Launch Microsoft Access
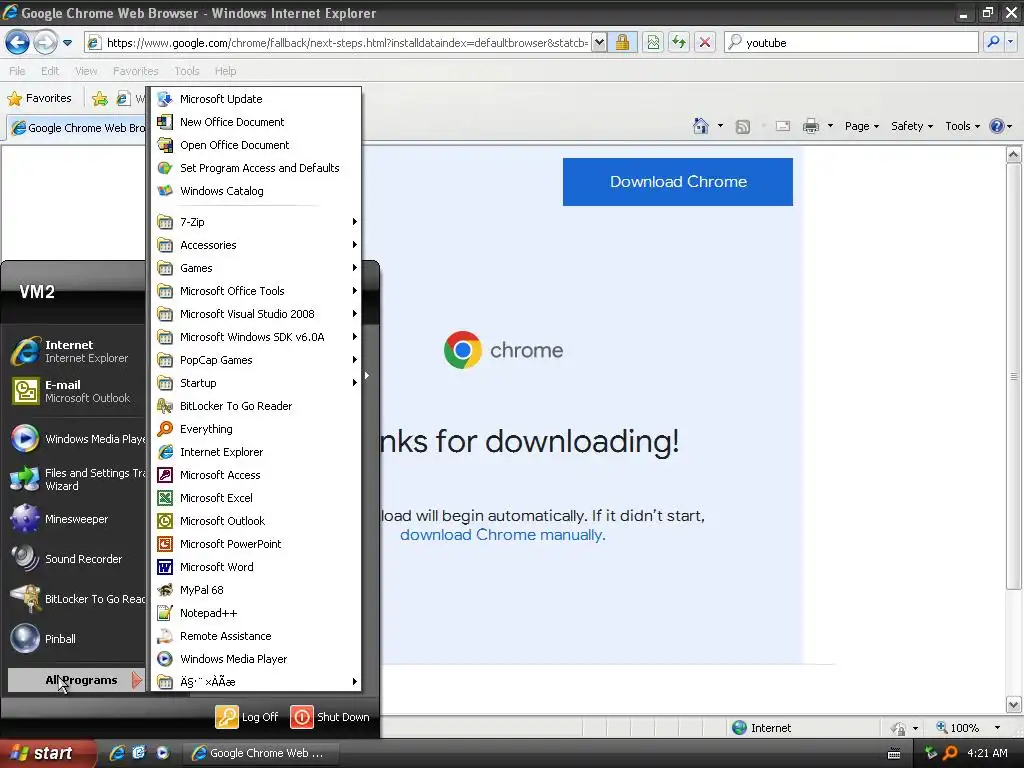 [256, 475]
